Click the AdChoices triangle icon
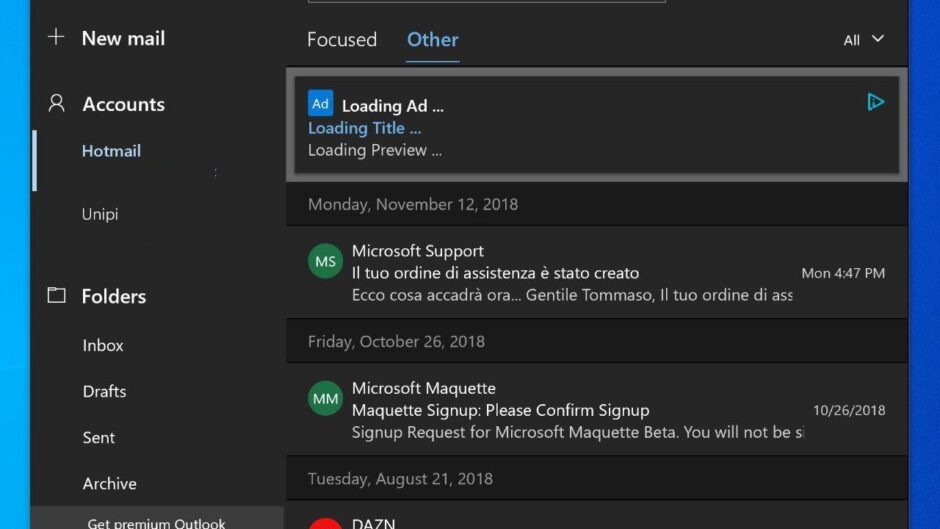940x529 pixels. [875, 102]
